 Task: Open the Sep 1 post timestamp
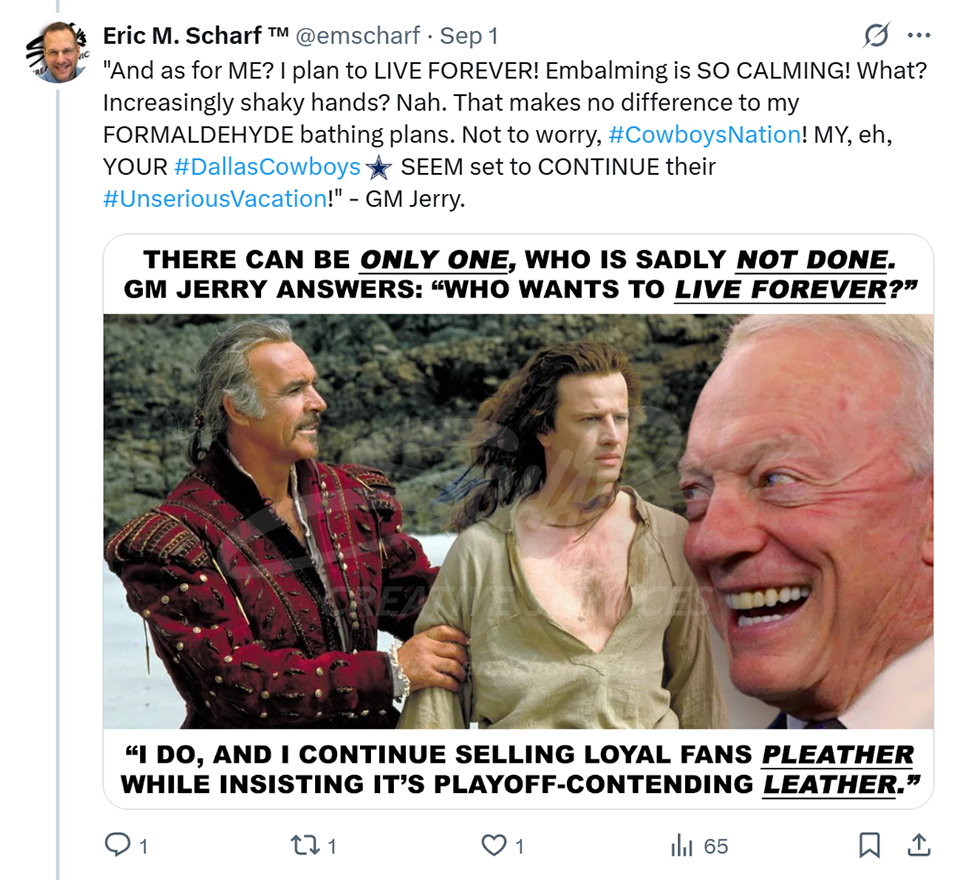tap(469, 37)
